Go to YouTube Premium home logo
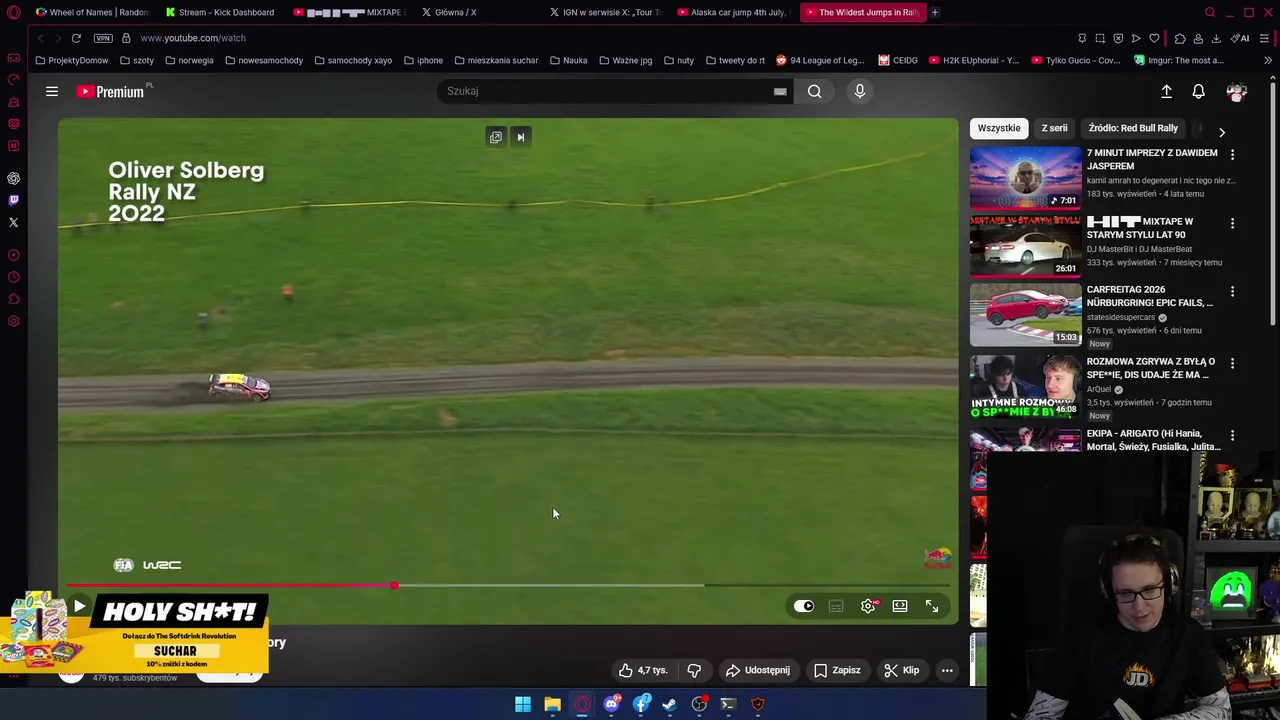The image size is (1280, 720). point(110,91)
